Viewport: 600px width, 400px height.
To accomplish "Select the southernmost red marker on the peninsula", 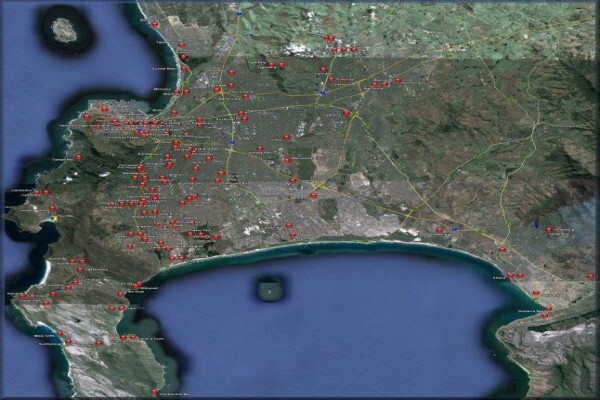I will click(x=155, y=392).
